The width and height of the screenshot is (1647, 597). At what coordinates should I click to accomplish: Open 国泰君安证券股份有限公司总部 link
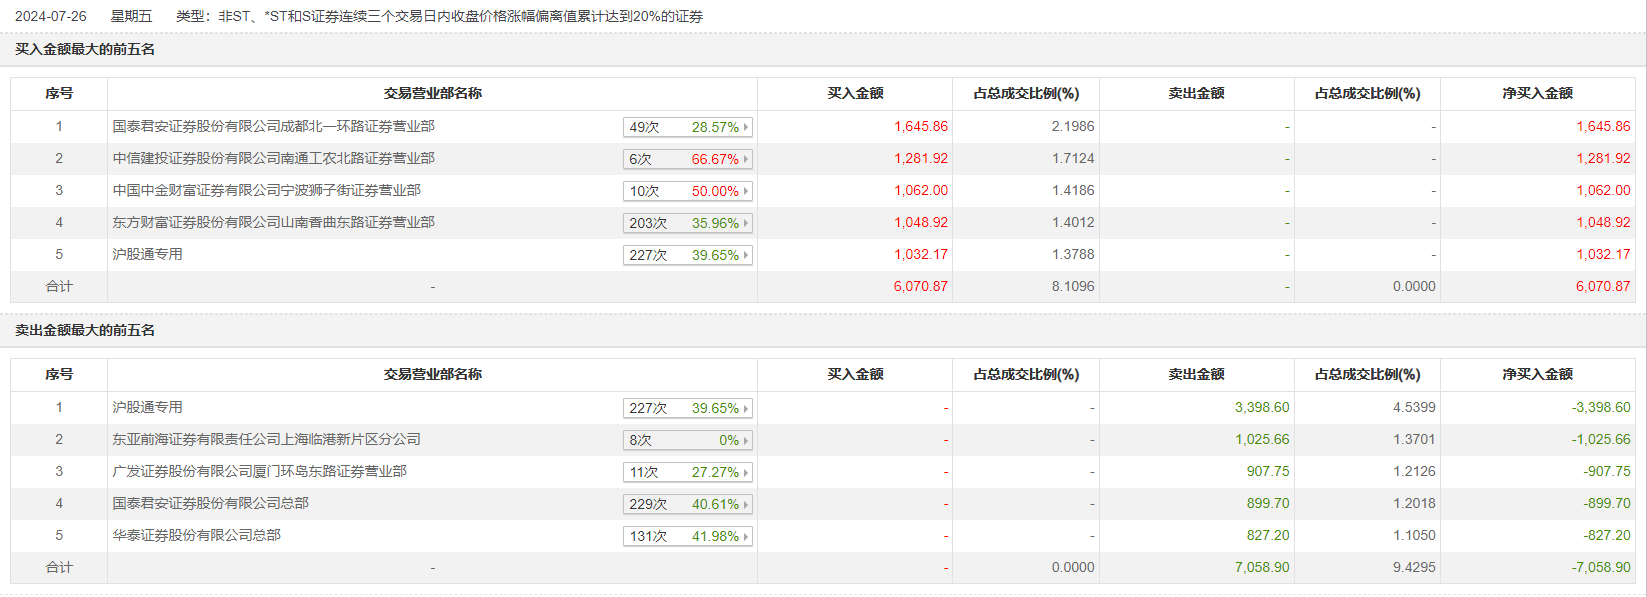[x=210, y=503]
